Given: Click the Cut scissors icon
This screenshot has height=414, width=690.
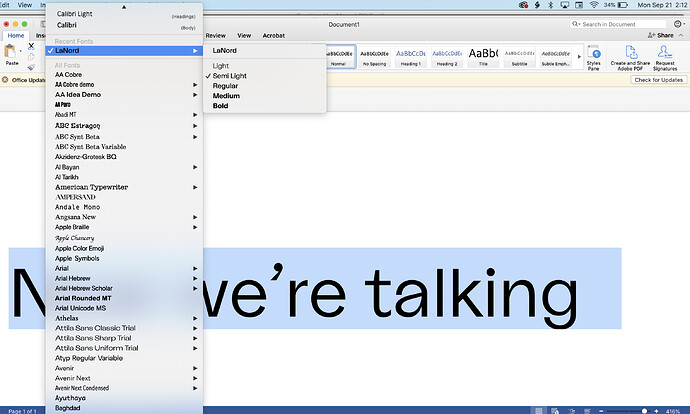Looking at the screenshot, I should tap(31, 46).
